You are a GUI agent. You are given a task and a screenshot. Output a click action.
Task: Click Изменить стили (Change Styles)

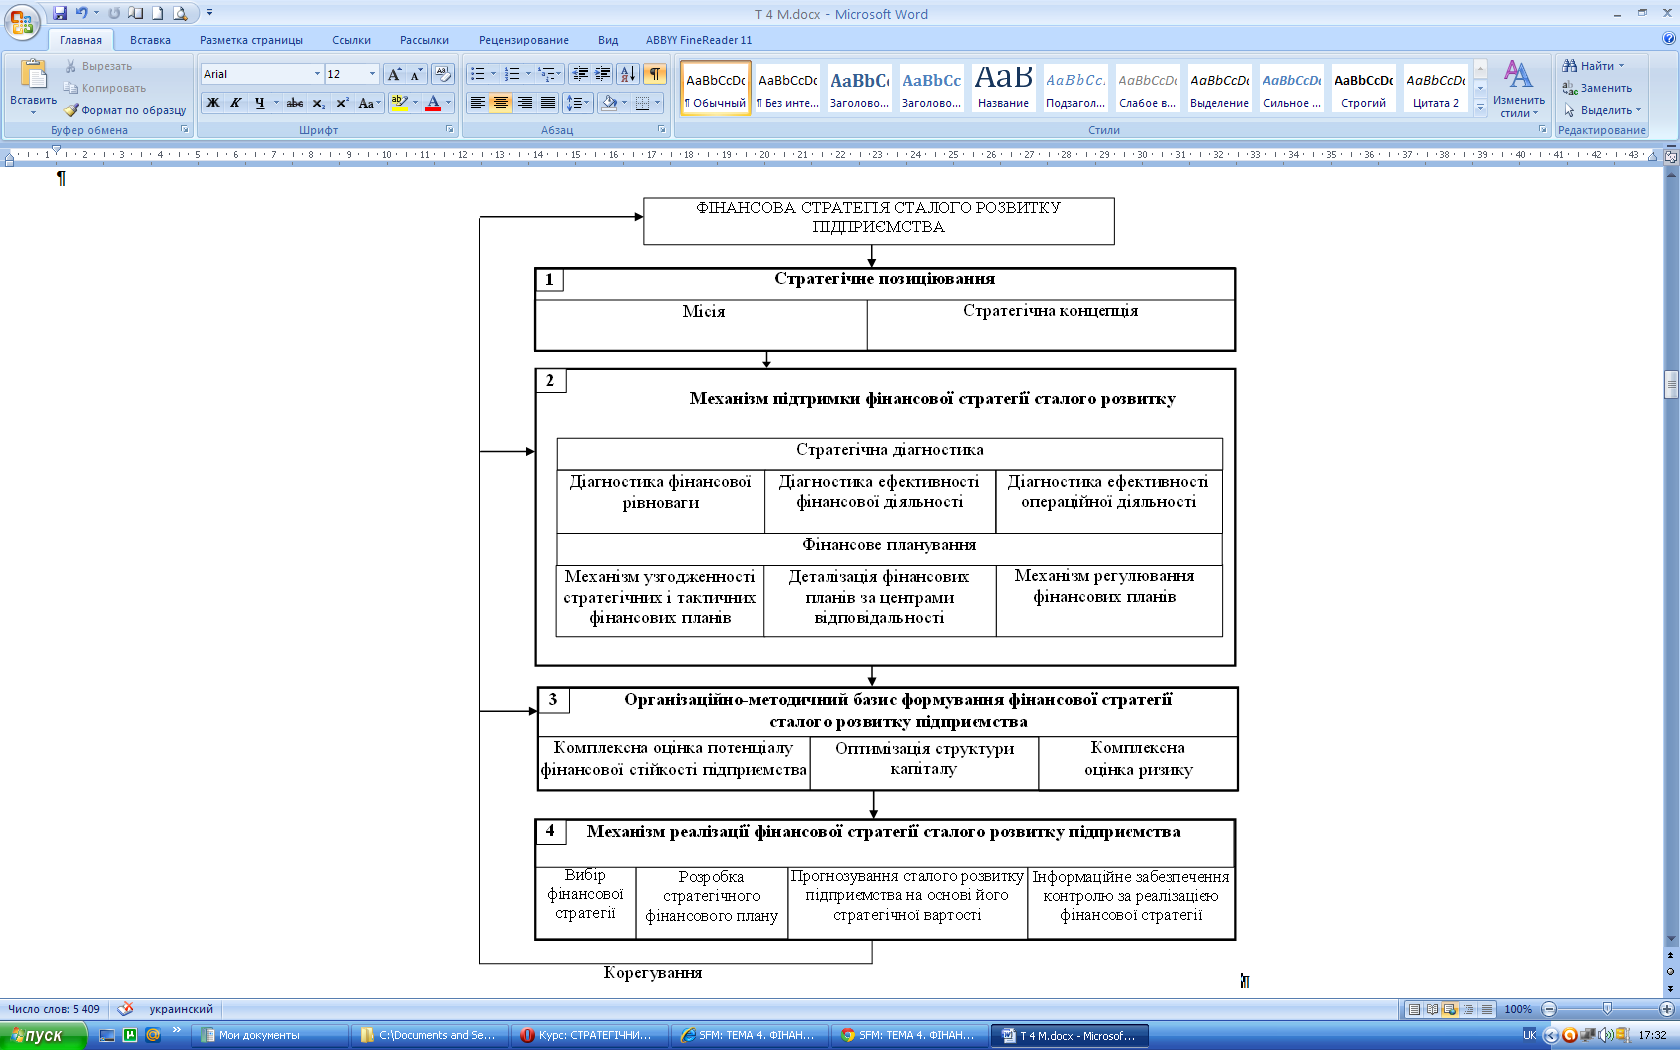[1518, 88]
